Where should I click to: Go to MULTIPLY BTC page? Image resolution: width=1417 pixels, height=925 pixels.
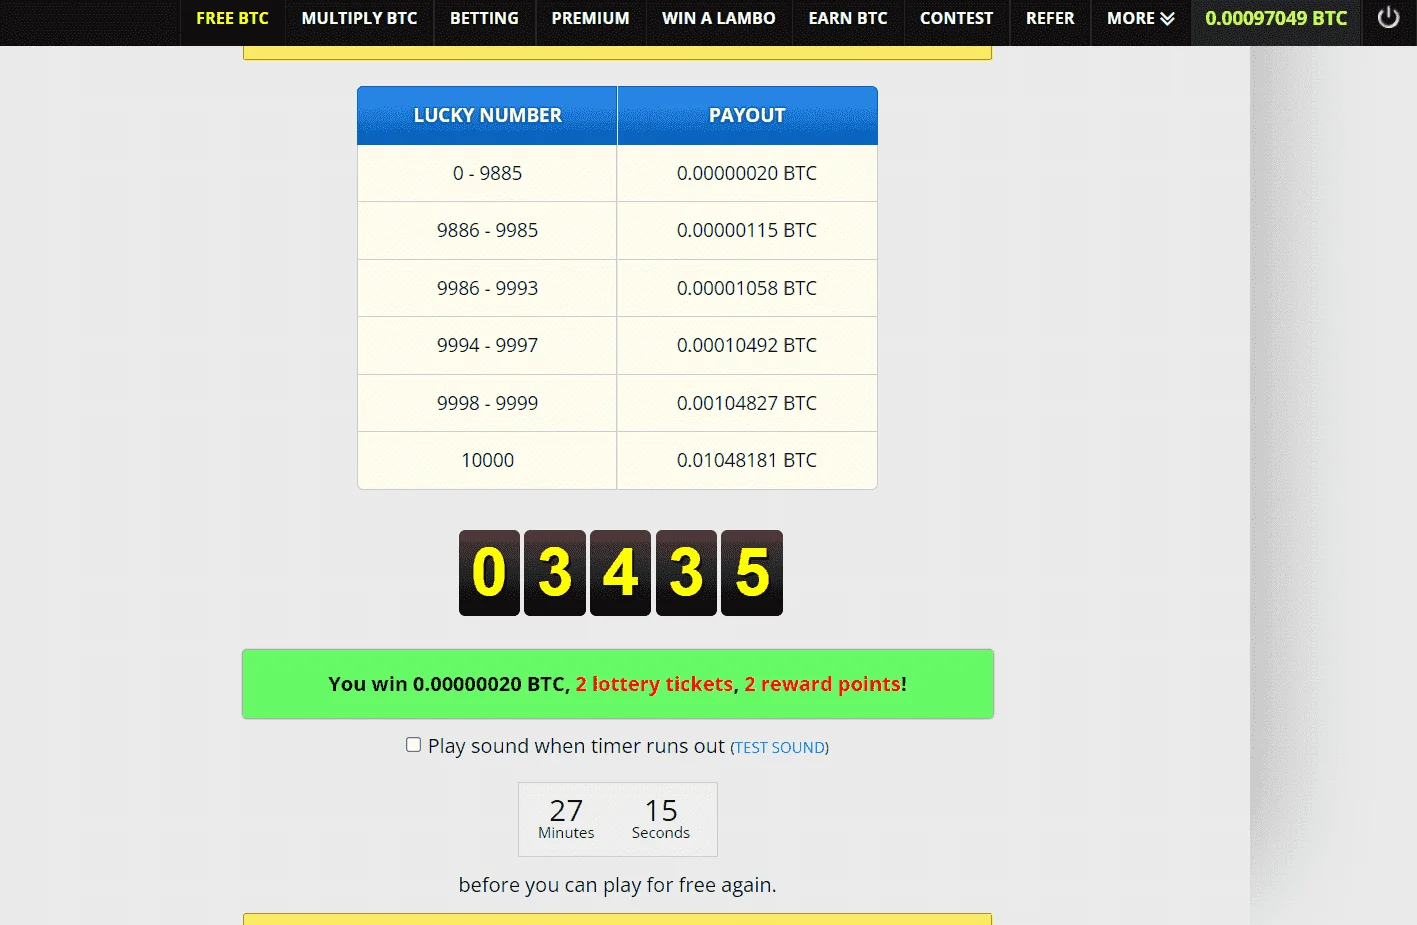359,19
